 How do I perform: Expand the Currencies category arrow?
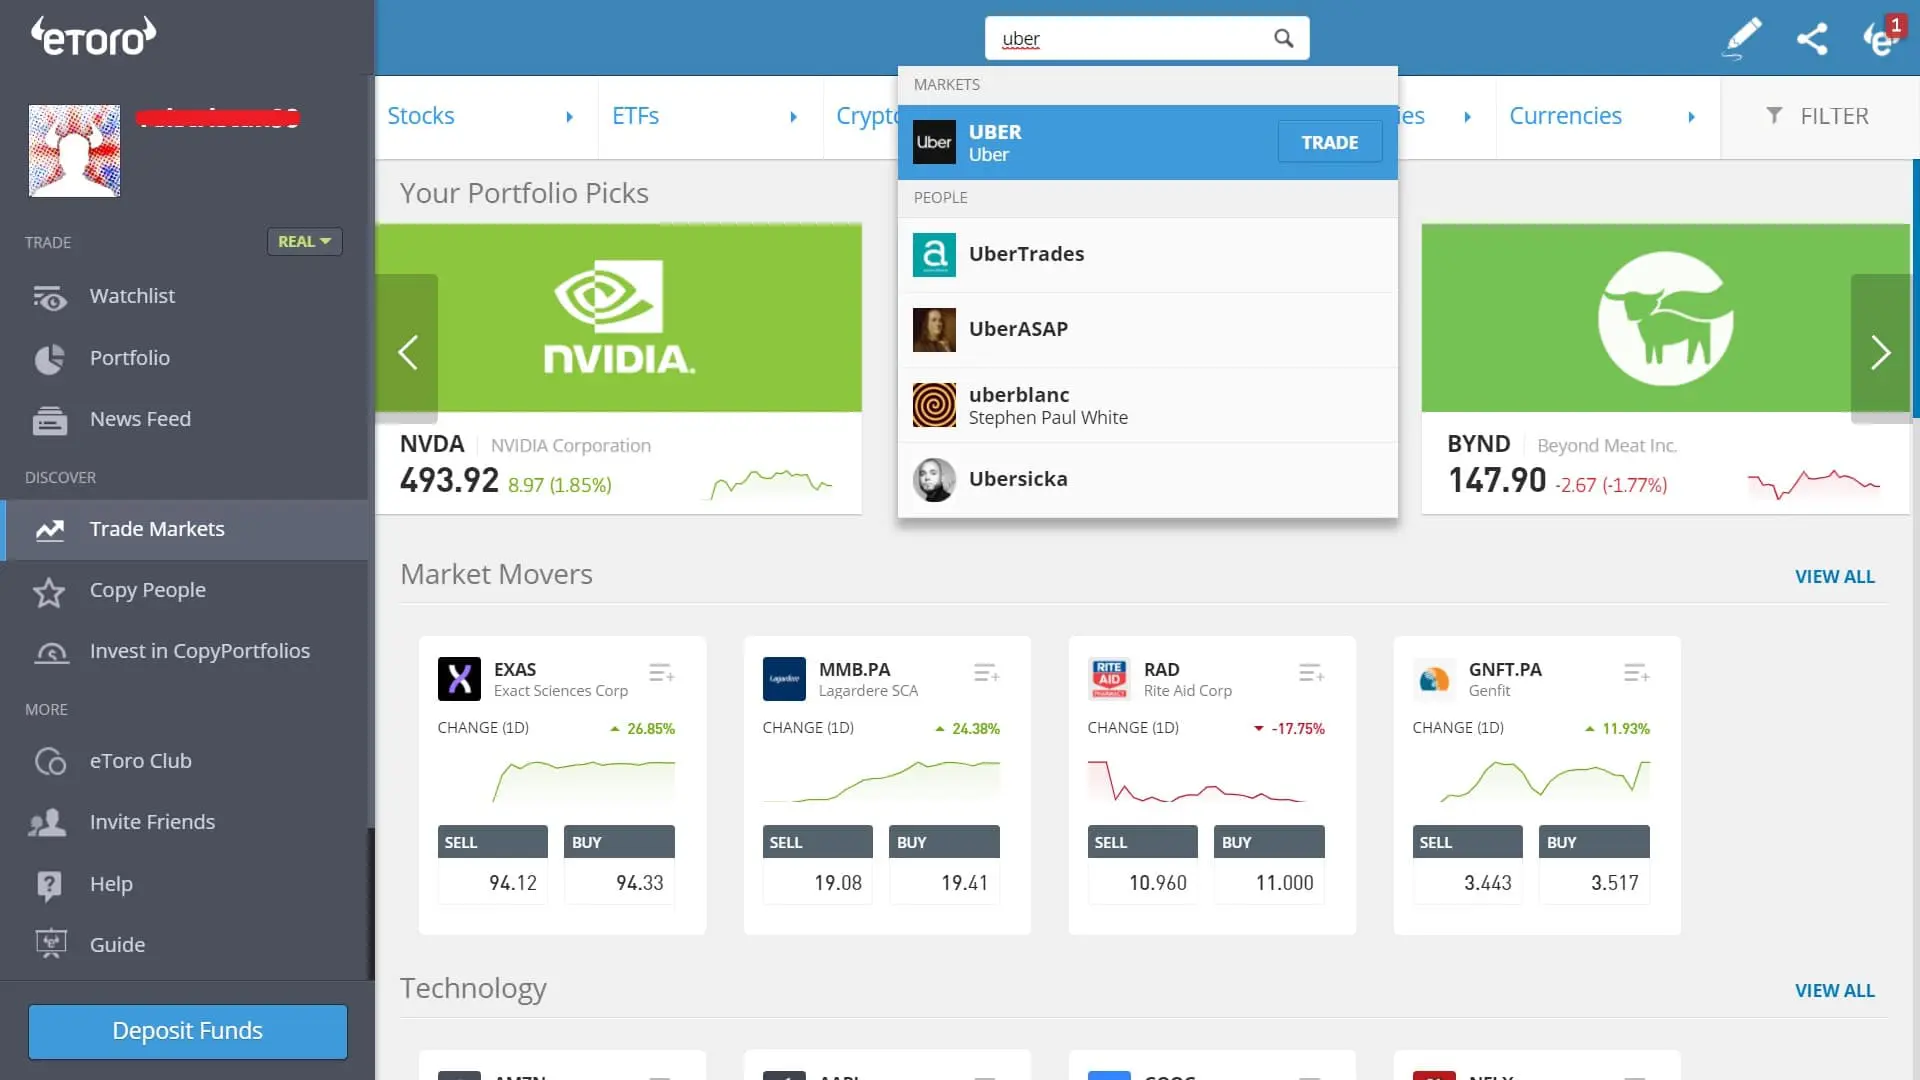click(x=1691, y=117)
